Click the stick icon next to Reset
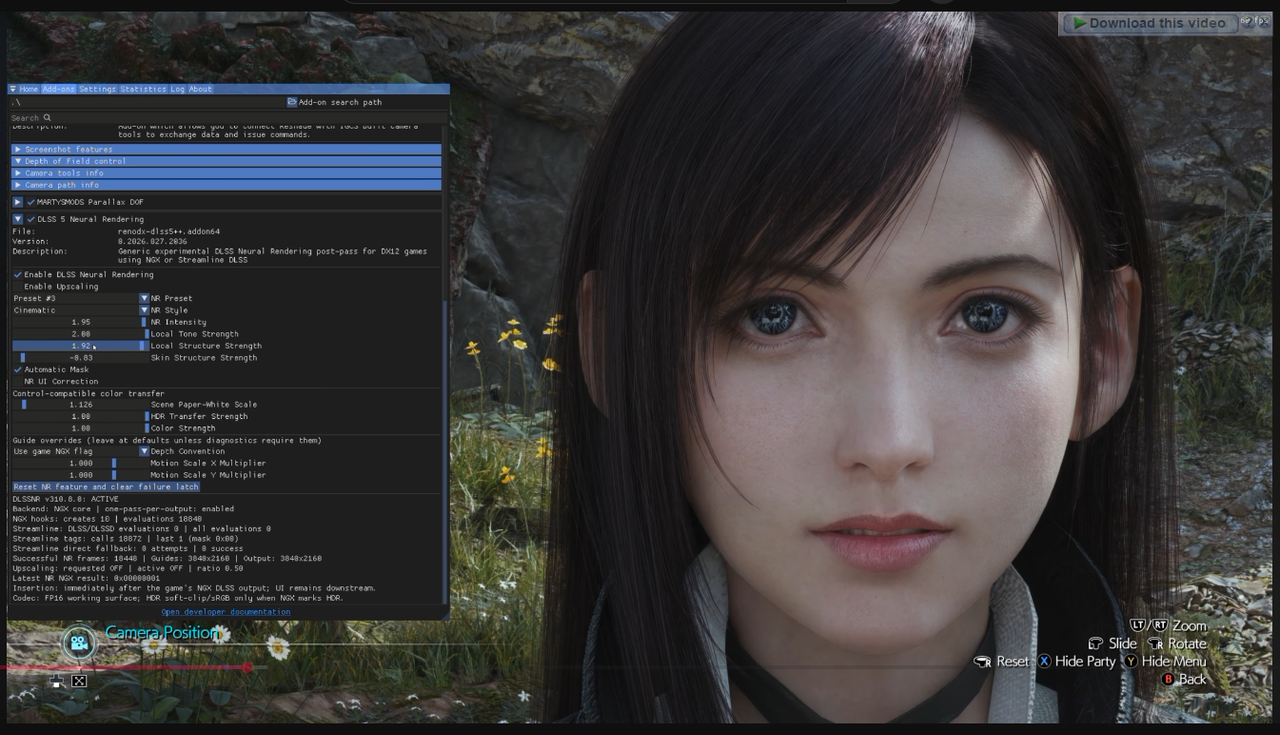 tap(982, 661)
